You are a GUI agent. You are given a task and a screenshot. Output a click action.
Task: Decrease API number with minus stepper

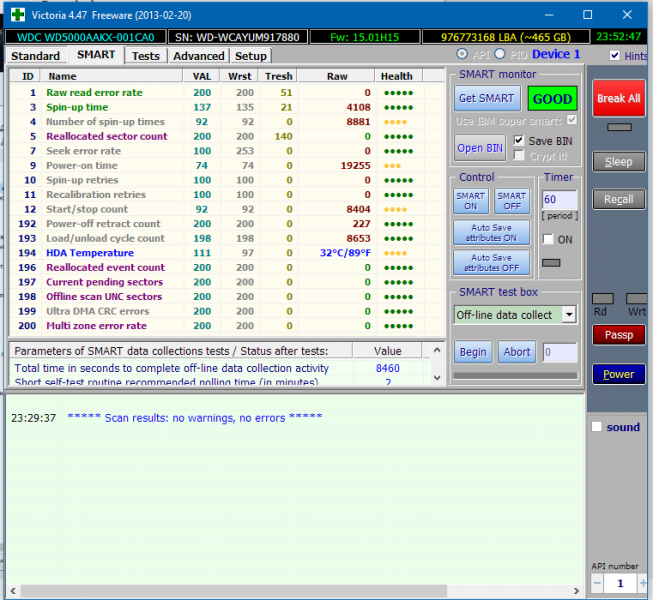pyautogui.click(x=597, y=583)
